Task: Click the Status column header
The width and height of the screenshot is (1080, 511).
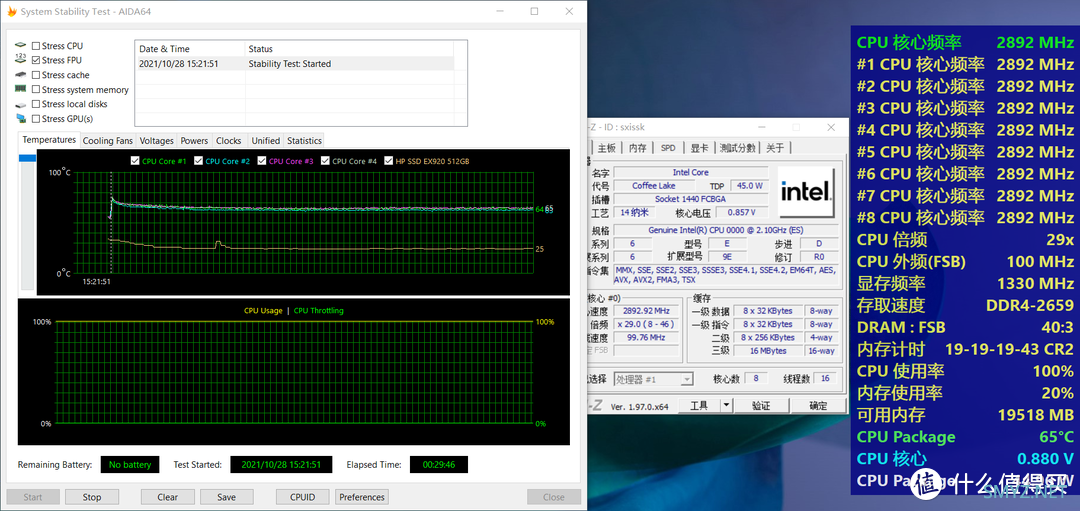Action: (x=349, y=49)
